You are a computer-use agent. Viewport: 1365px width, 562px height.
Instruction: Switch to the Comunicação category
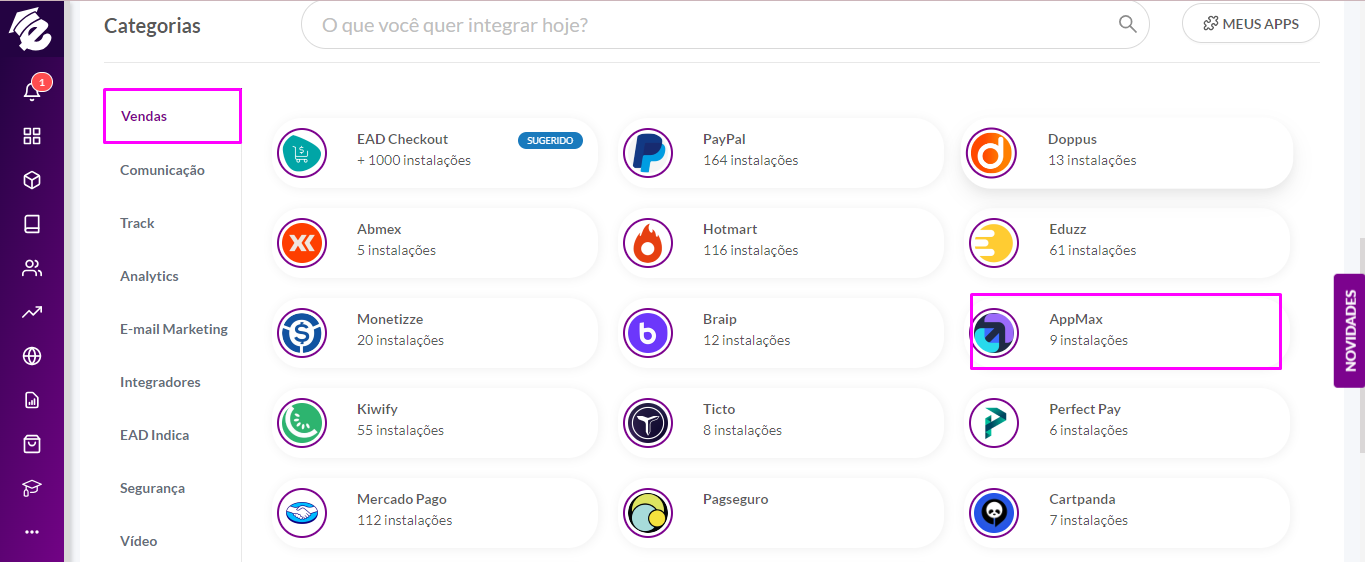[x=162, y=170]
